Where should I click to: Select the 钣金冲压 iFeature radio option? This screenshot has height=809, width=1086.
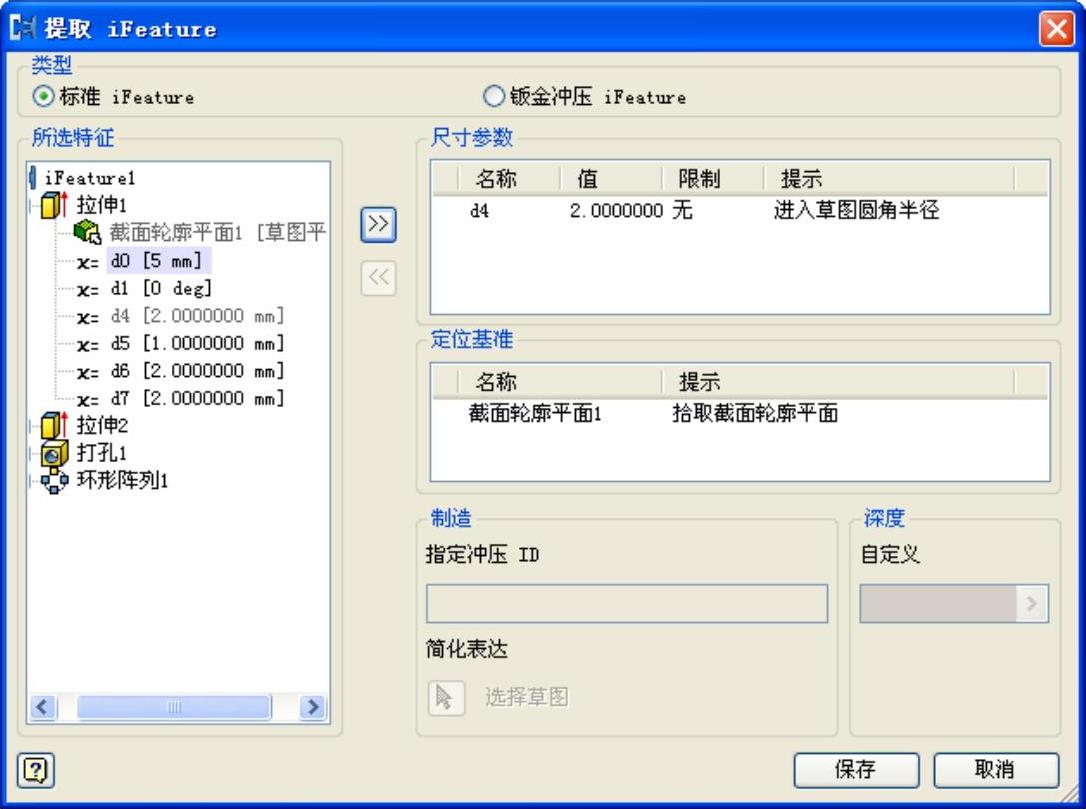coord(494,96)
